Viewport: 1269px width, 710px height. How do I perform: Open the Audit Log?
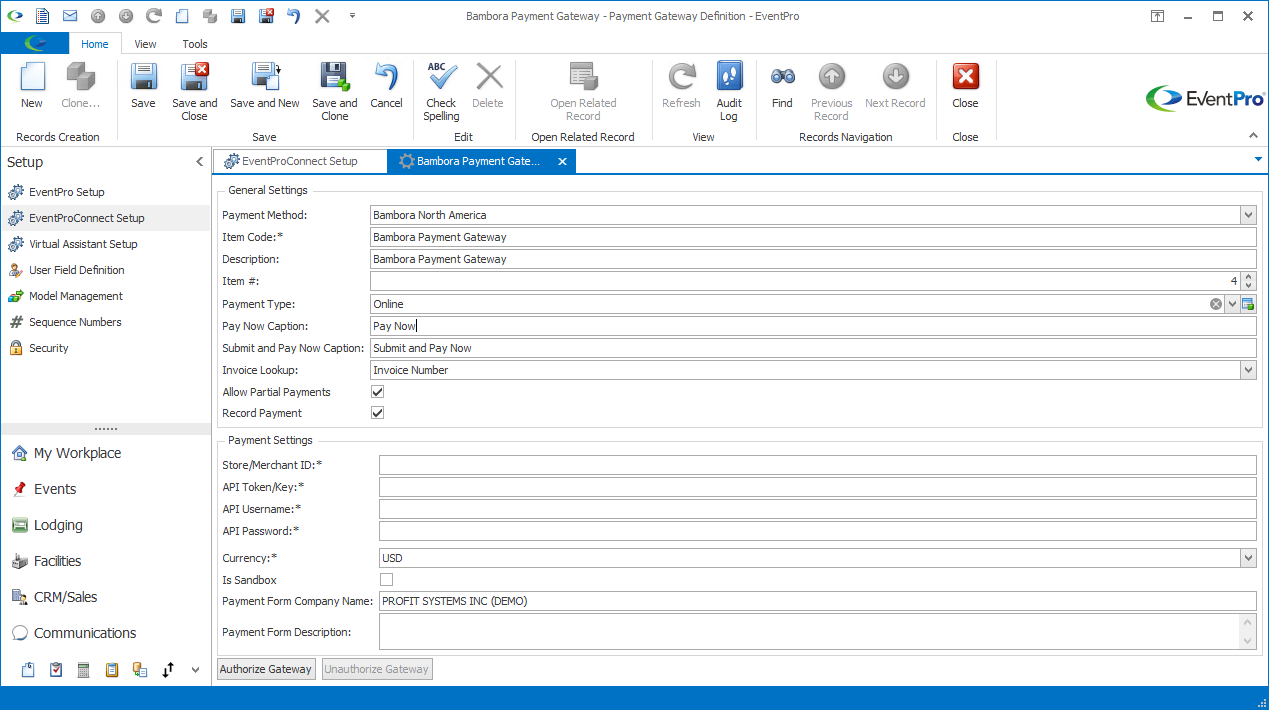pyautogui.click(x=729, y=91)
